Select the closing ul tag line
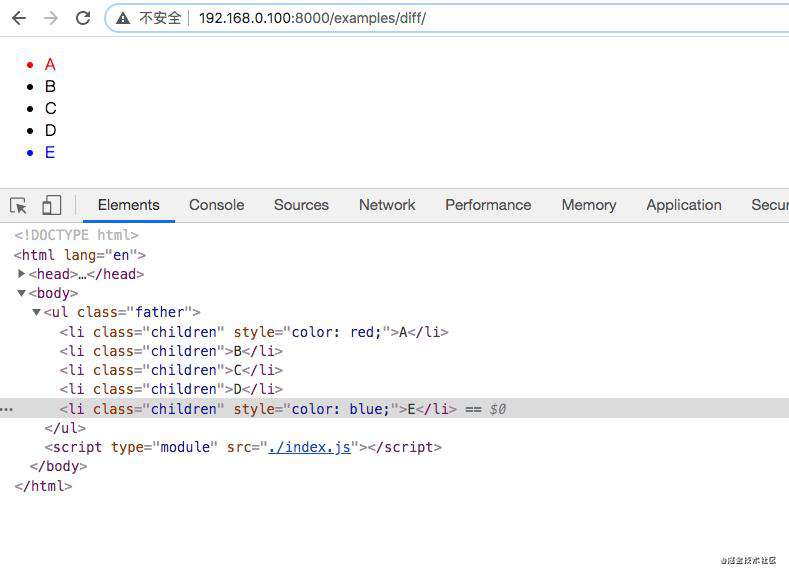 (x=65, y=428)
